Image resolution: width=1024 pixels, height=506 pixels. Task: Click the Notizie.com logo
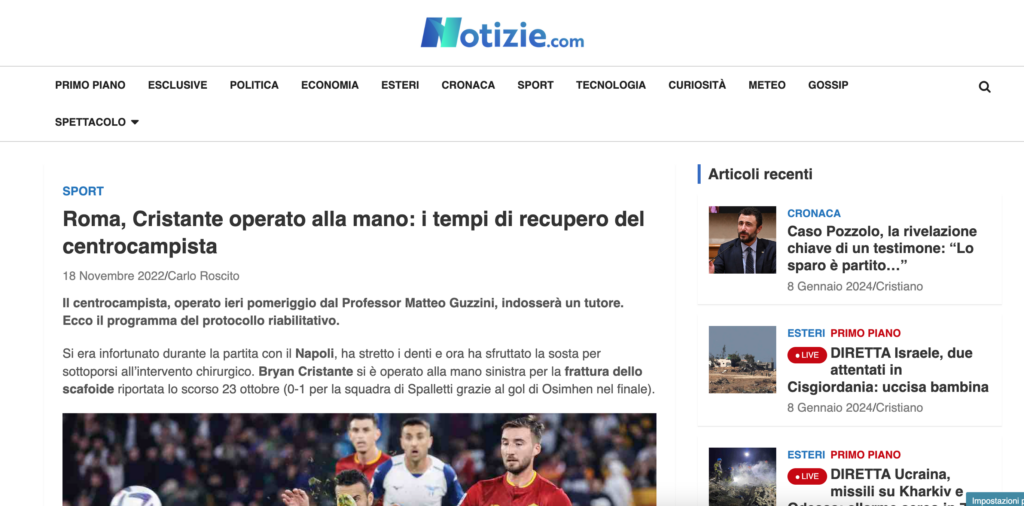pyautogui.click(x=502, y=33)
